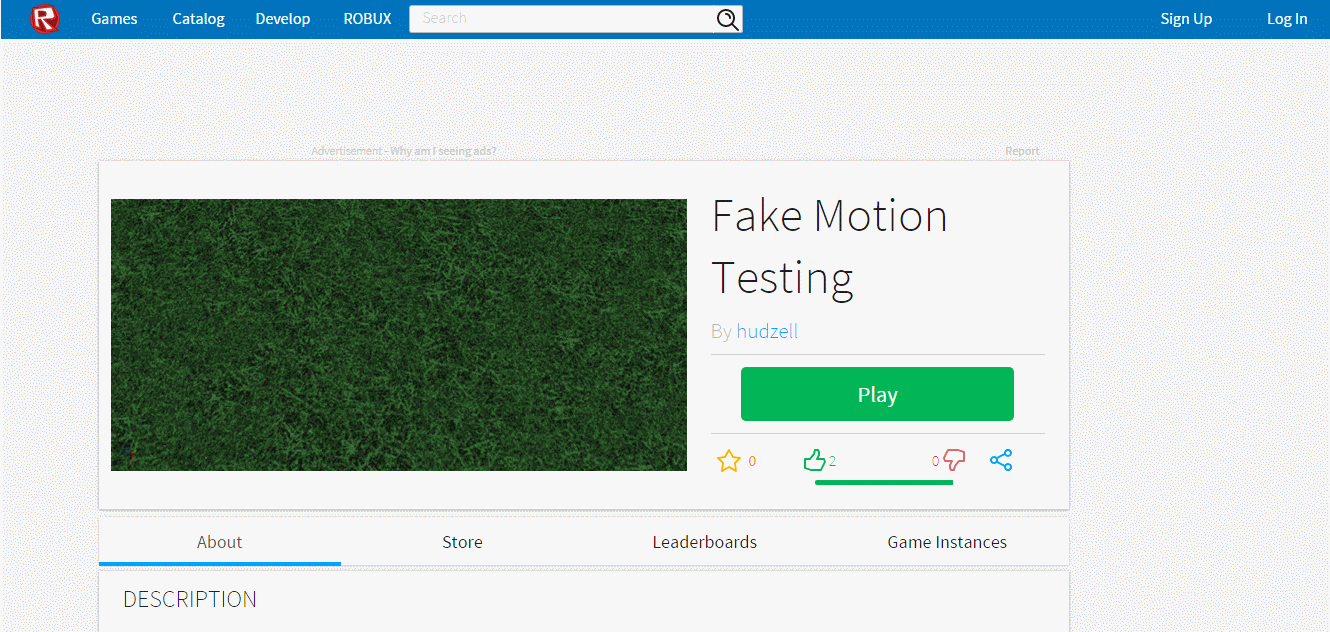
Task: Click the green Play button
Action: (x=877, y=394)
